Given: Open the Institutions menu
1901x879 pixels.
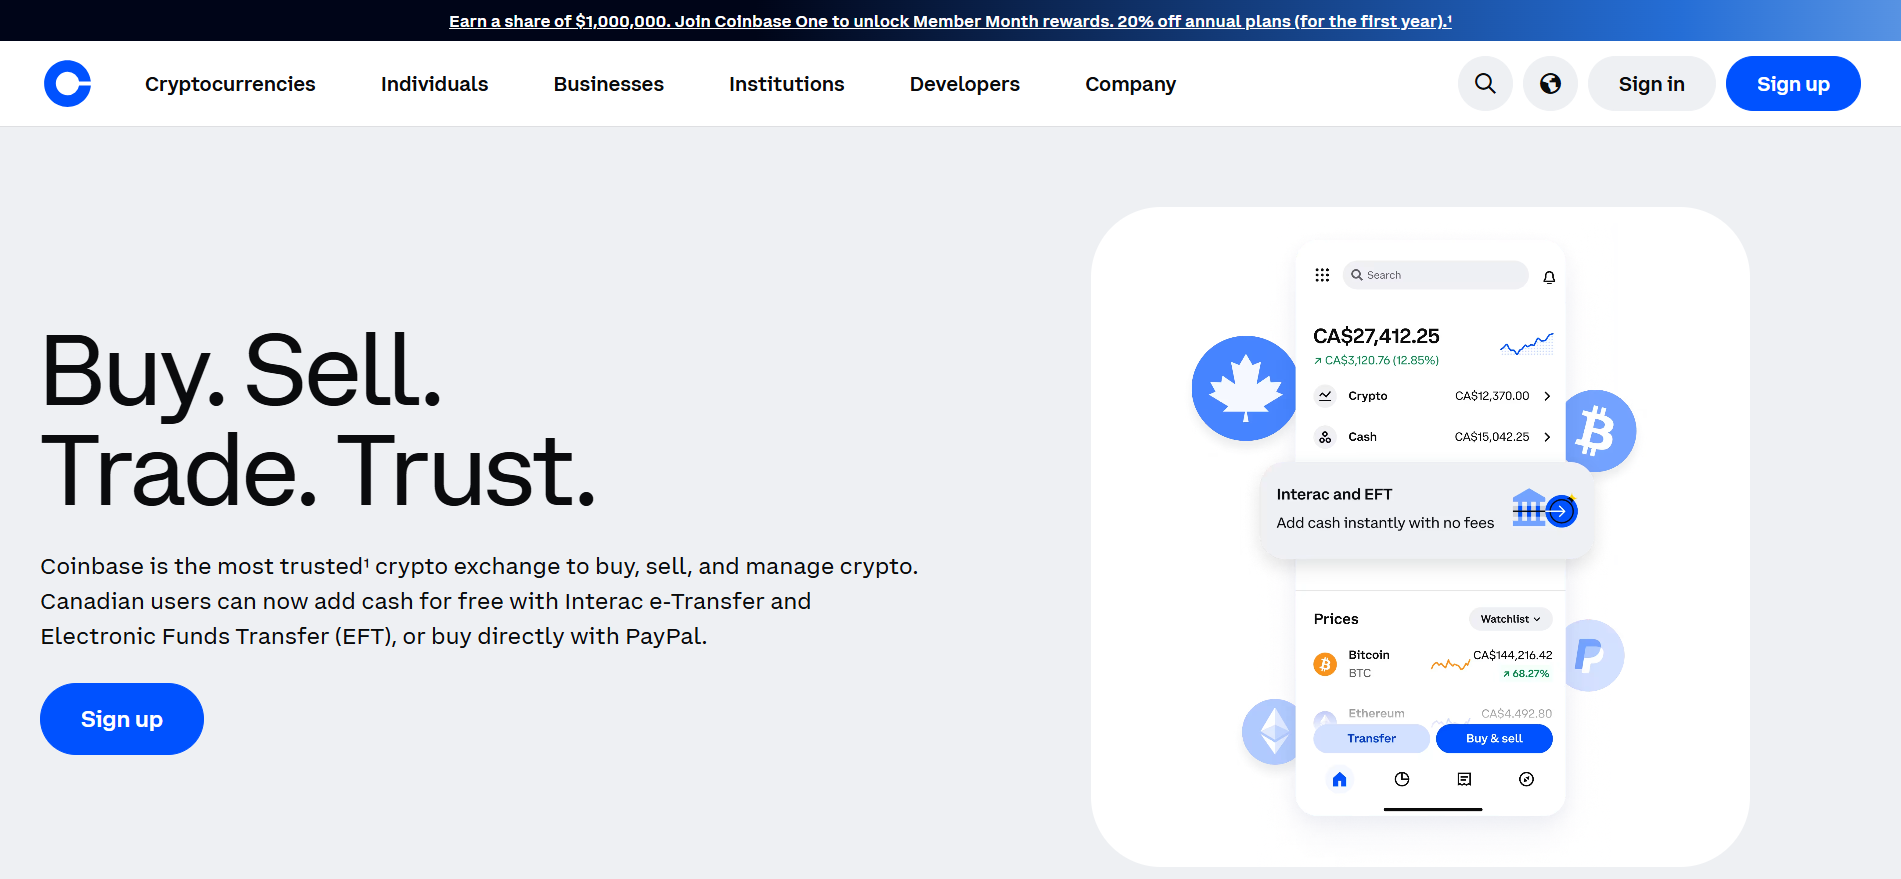Looking at the screenshot, I should [x=786, y=84].
